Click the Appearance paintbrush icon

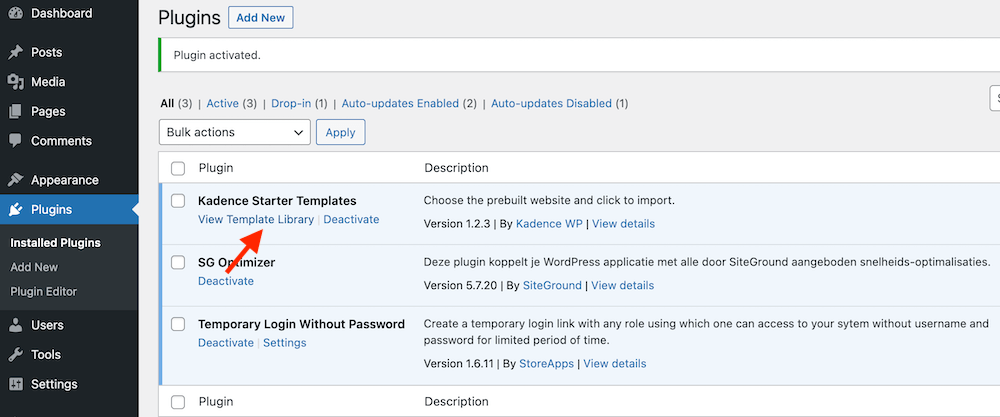(x=15, y=180)
